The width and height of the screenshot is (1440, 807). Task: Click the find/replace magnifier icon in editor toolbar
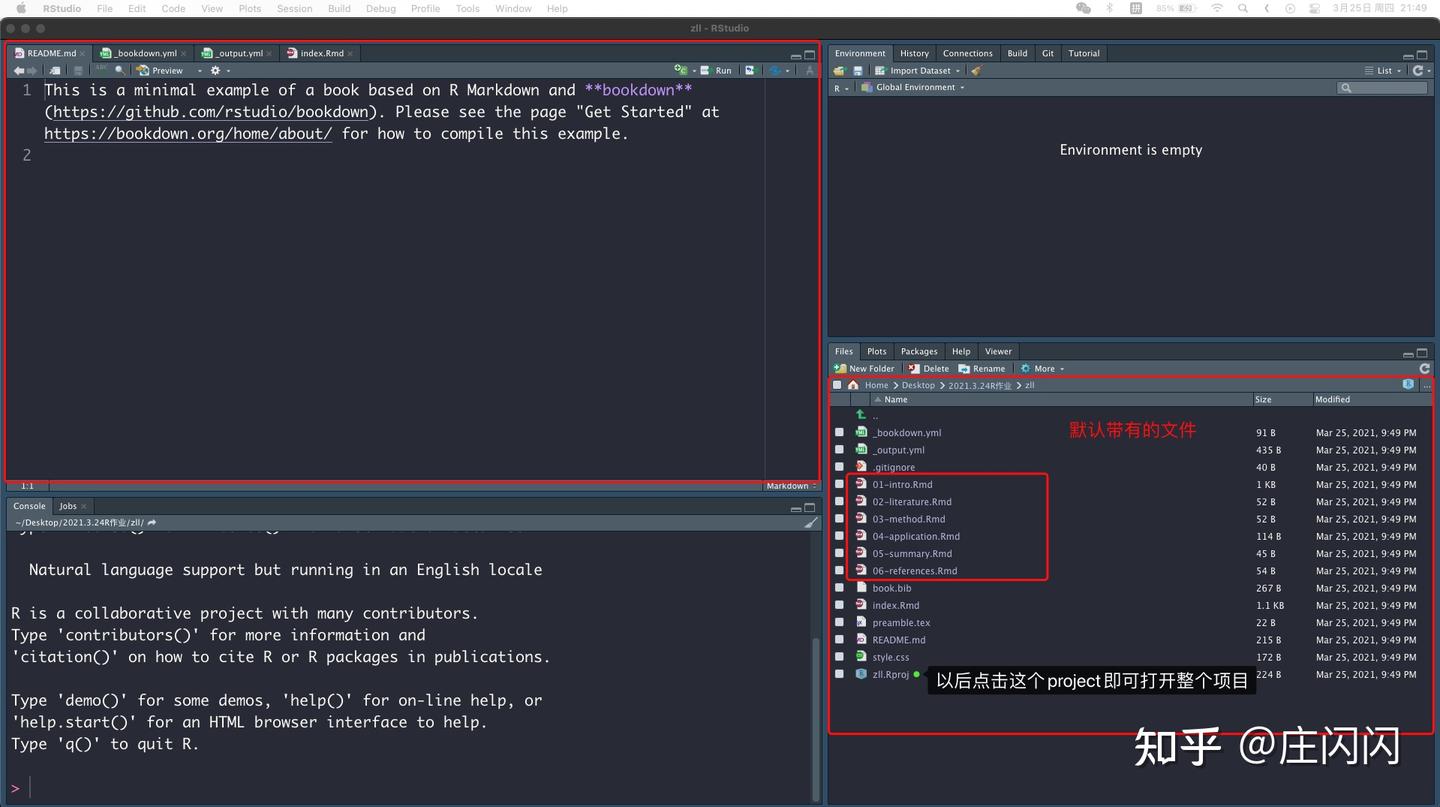[x=120, y=70]
